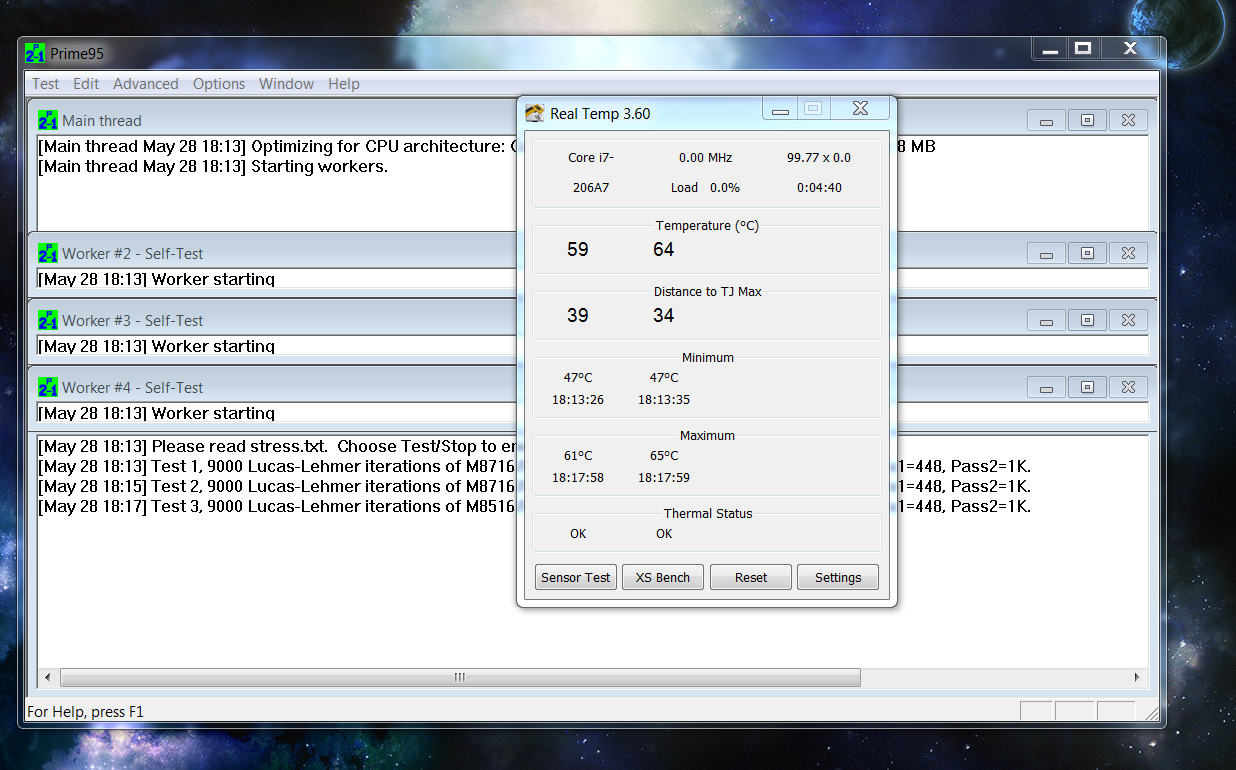Minimize the Prime95 main window

(x=1048, y=49)
